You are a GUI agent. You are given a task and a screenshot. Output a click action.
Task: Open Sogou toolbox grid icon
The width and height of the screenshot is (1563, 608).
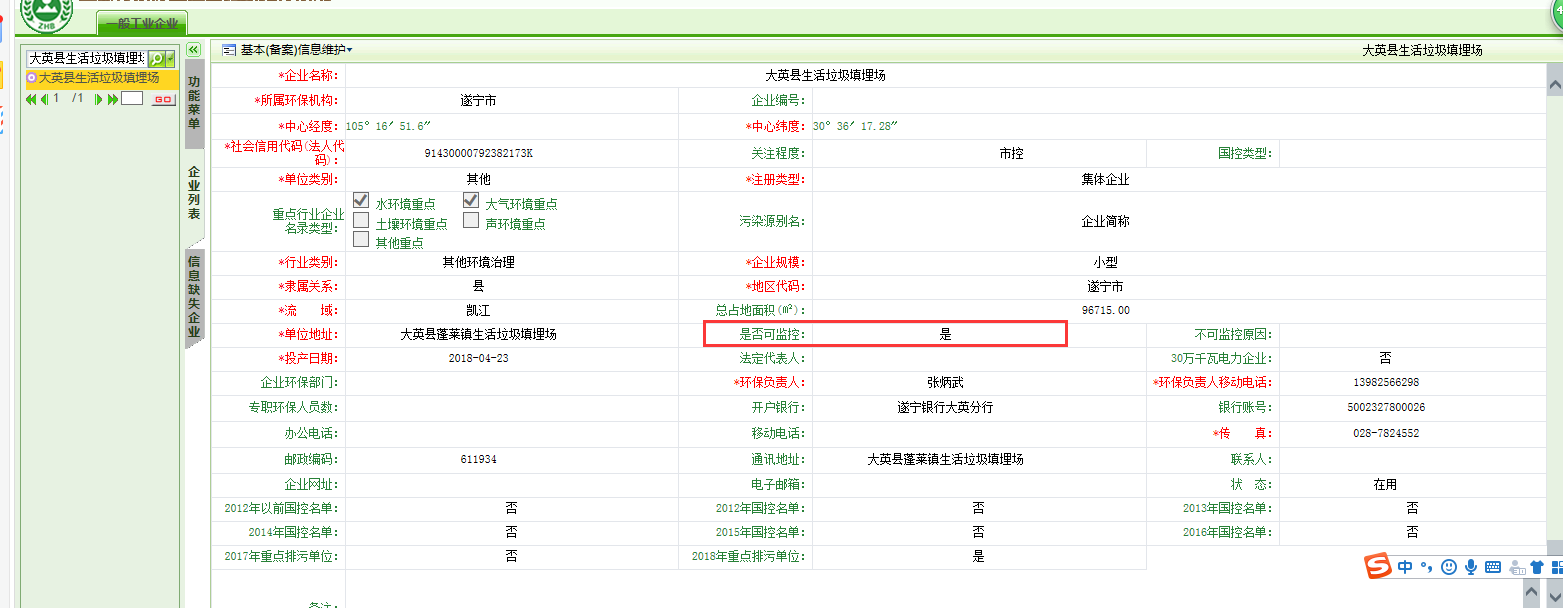click(1556, 567)
